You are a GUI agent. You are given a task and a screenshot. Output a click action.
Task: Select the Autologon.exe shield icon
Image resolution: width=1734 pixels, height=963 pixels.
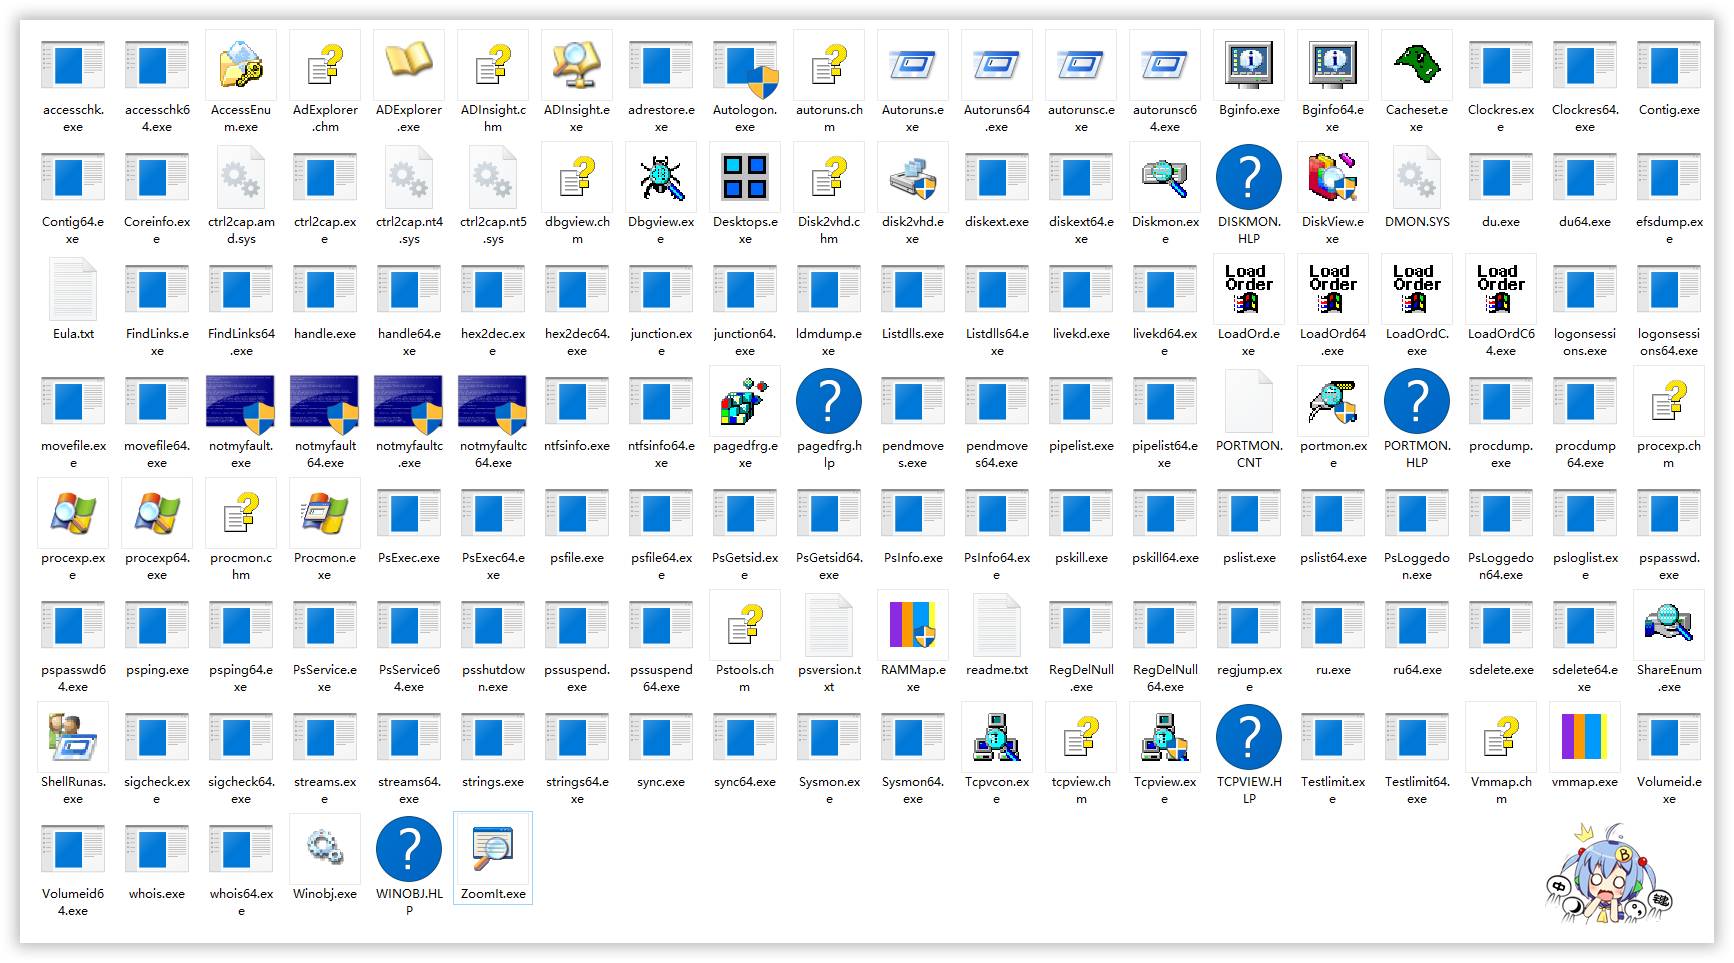tap(745, 65)
